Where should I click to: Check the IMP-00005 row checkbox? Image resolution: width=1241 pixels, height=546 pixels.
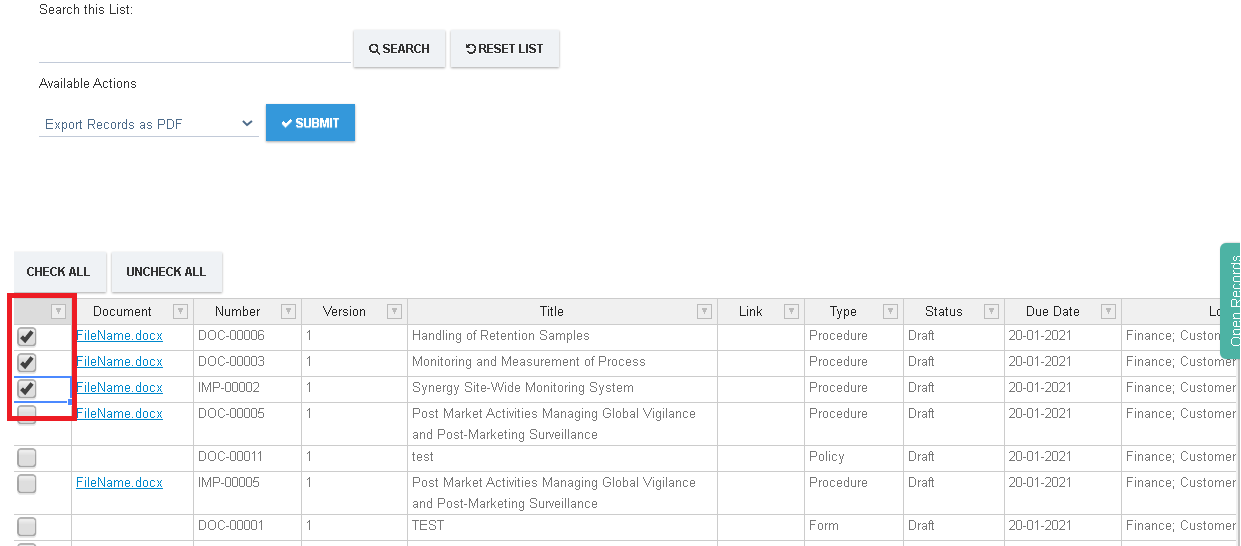tap(27, 483)
